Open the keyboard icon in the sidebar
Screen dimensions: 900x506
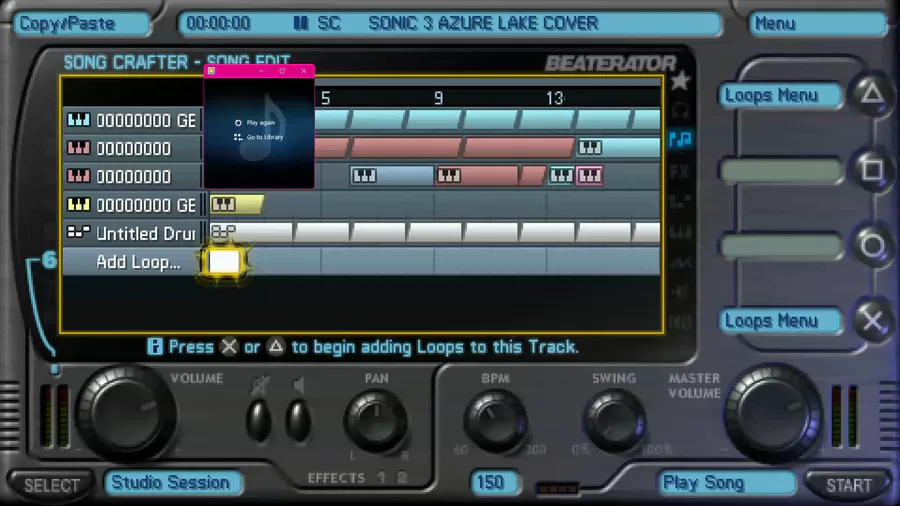[x=680, y=232]
